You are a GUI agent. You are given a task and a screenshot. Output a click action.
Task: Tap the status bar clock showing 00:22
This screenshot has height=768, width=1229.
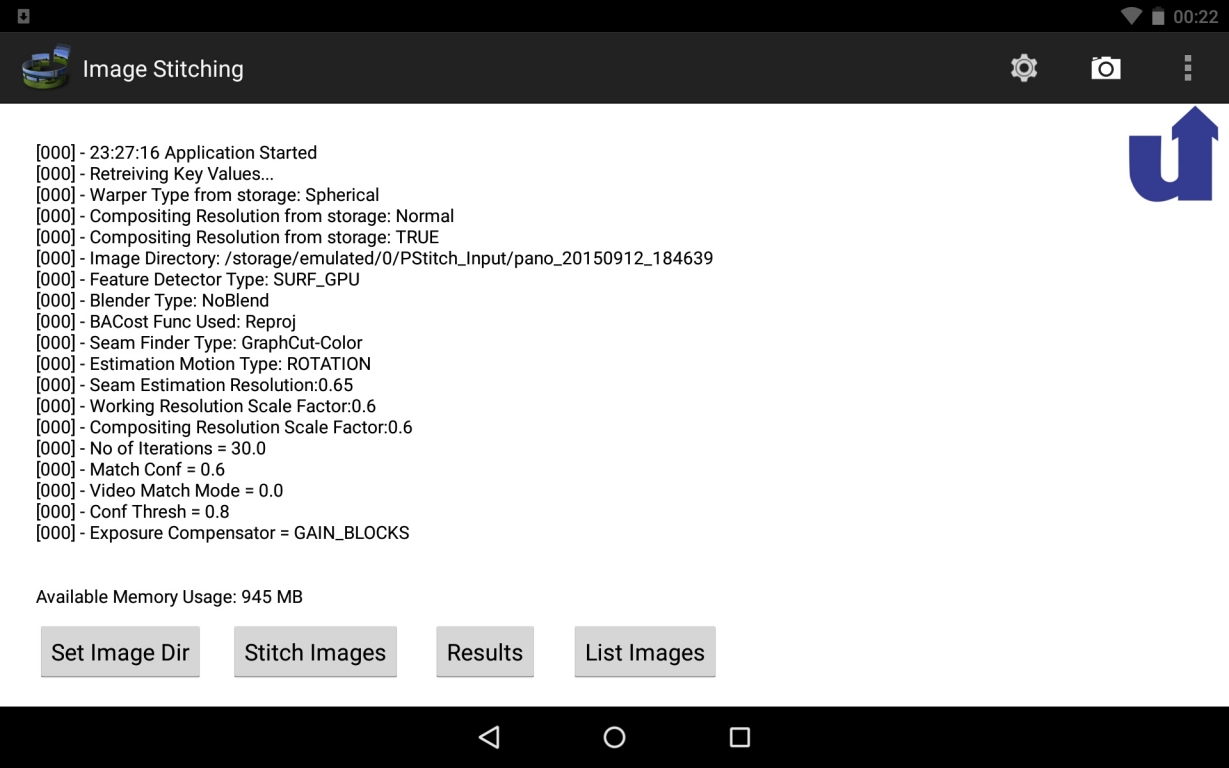[1195, 16]
